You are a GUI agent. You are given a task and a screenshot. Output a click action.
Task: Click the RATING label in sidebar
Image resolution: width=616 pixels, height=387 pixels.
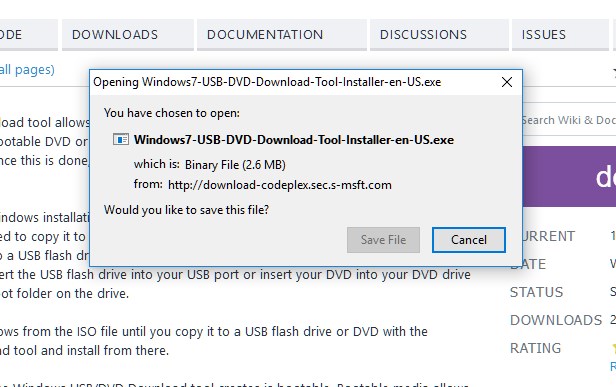point(535,348)
